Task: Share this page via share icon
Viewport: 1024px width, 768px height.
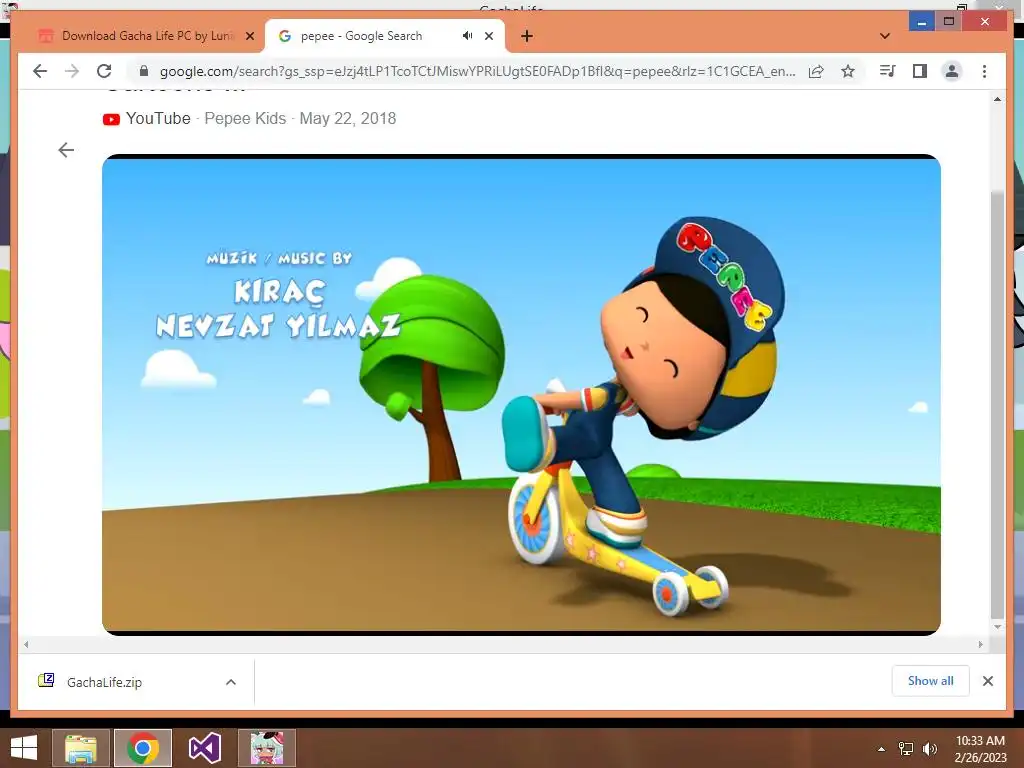Action: [x=816, y=71]
